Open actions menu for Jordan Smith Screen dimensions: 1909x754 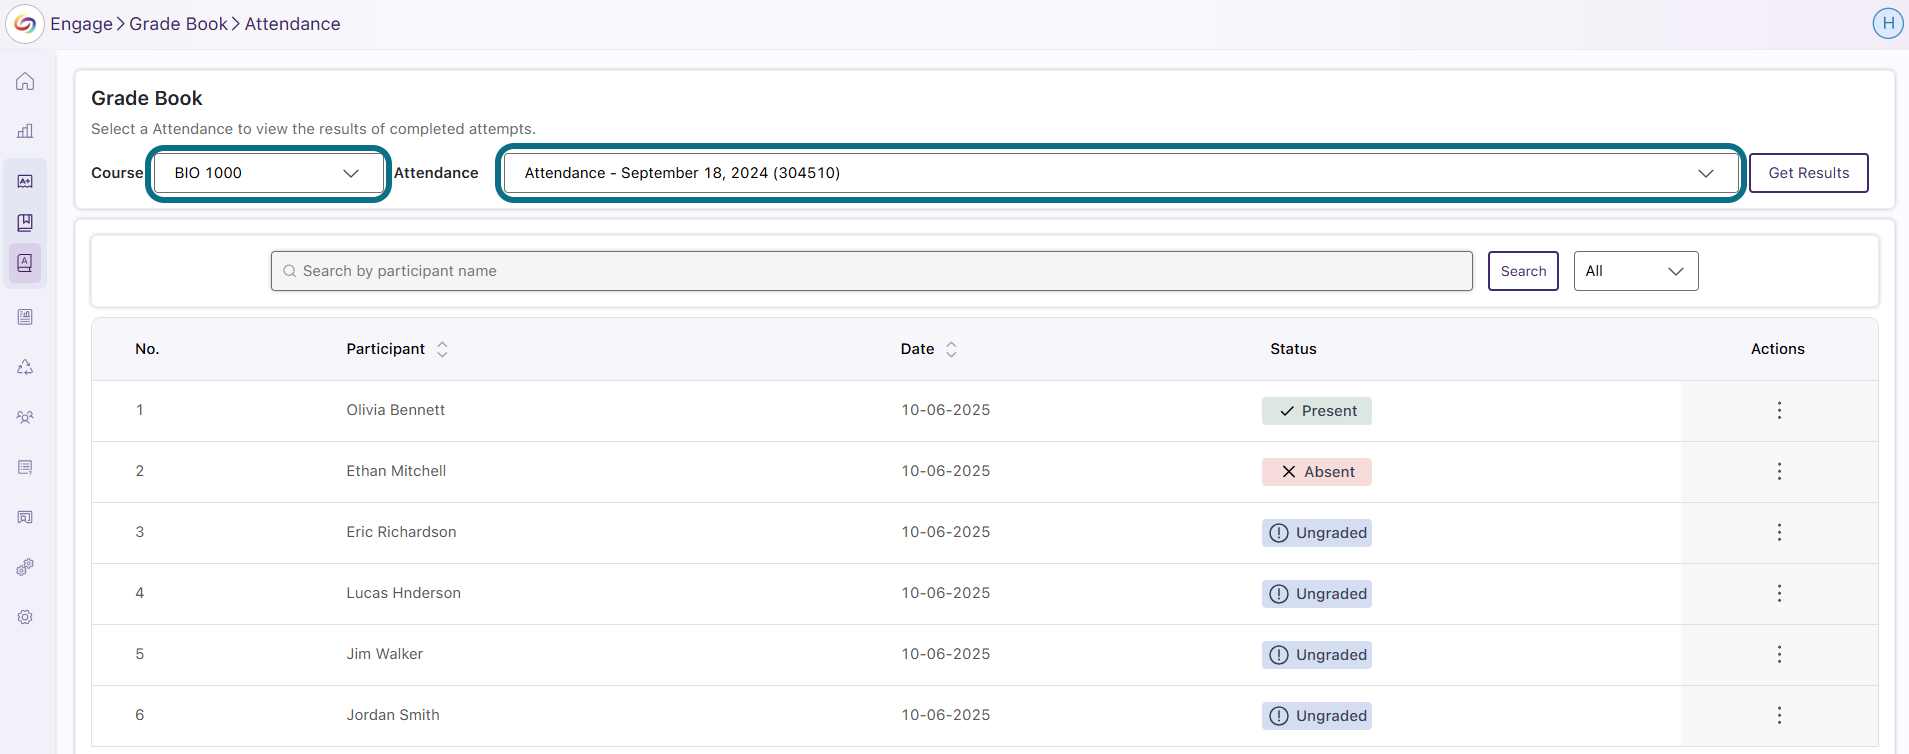point(1779,715)
